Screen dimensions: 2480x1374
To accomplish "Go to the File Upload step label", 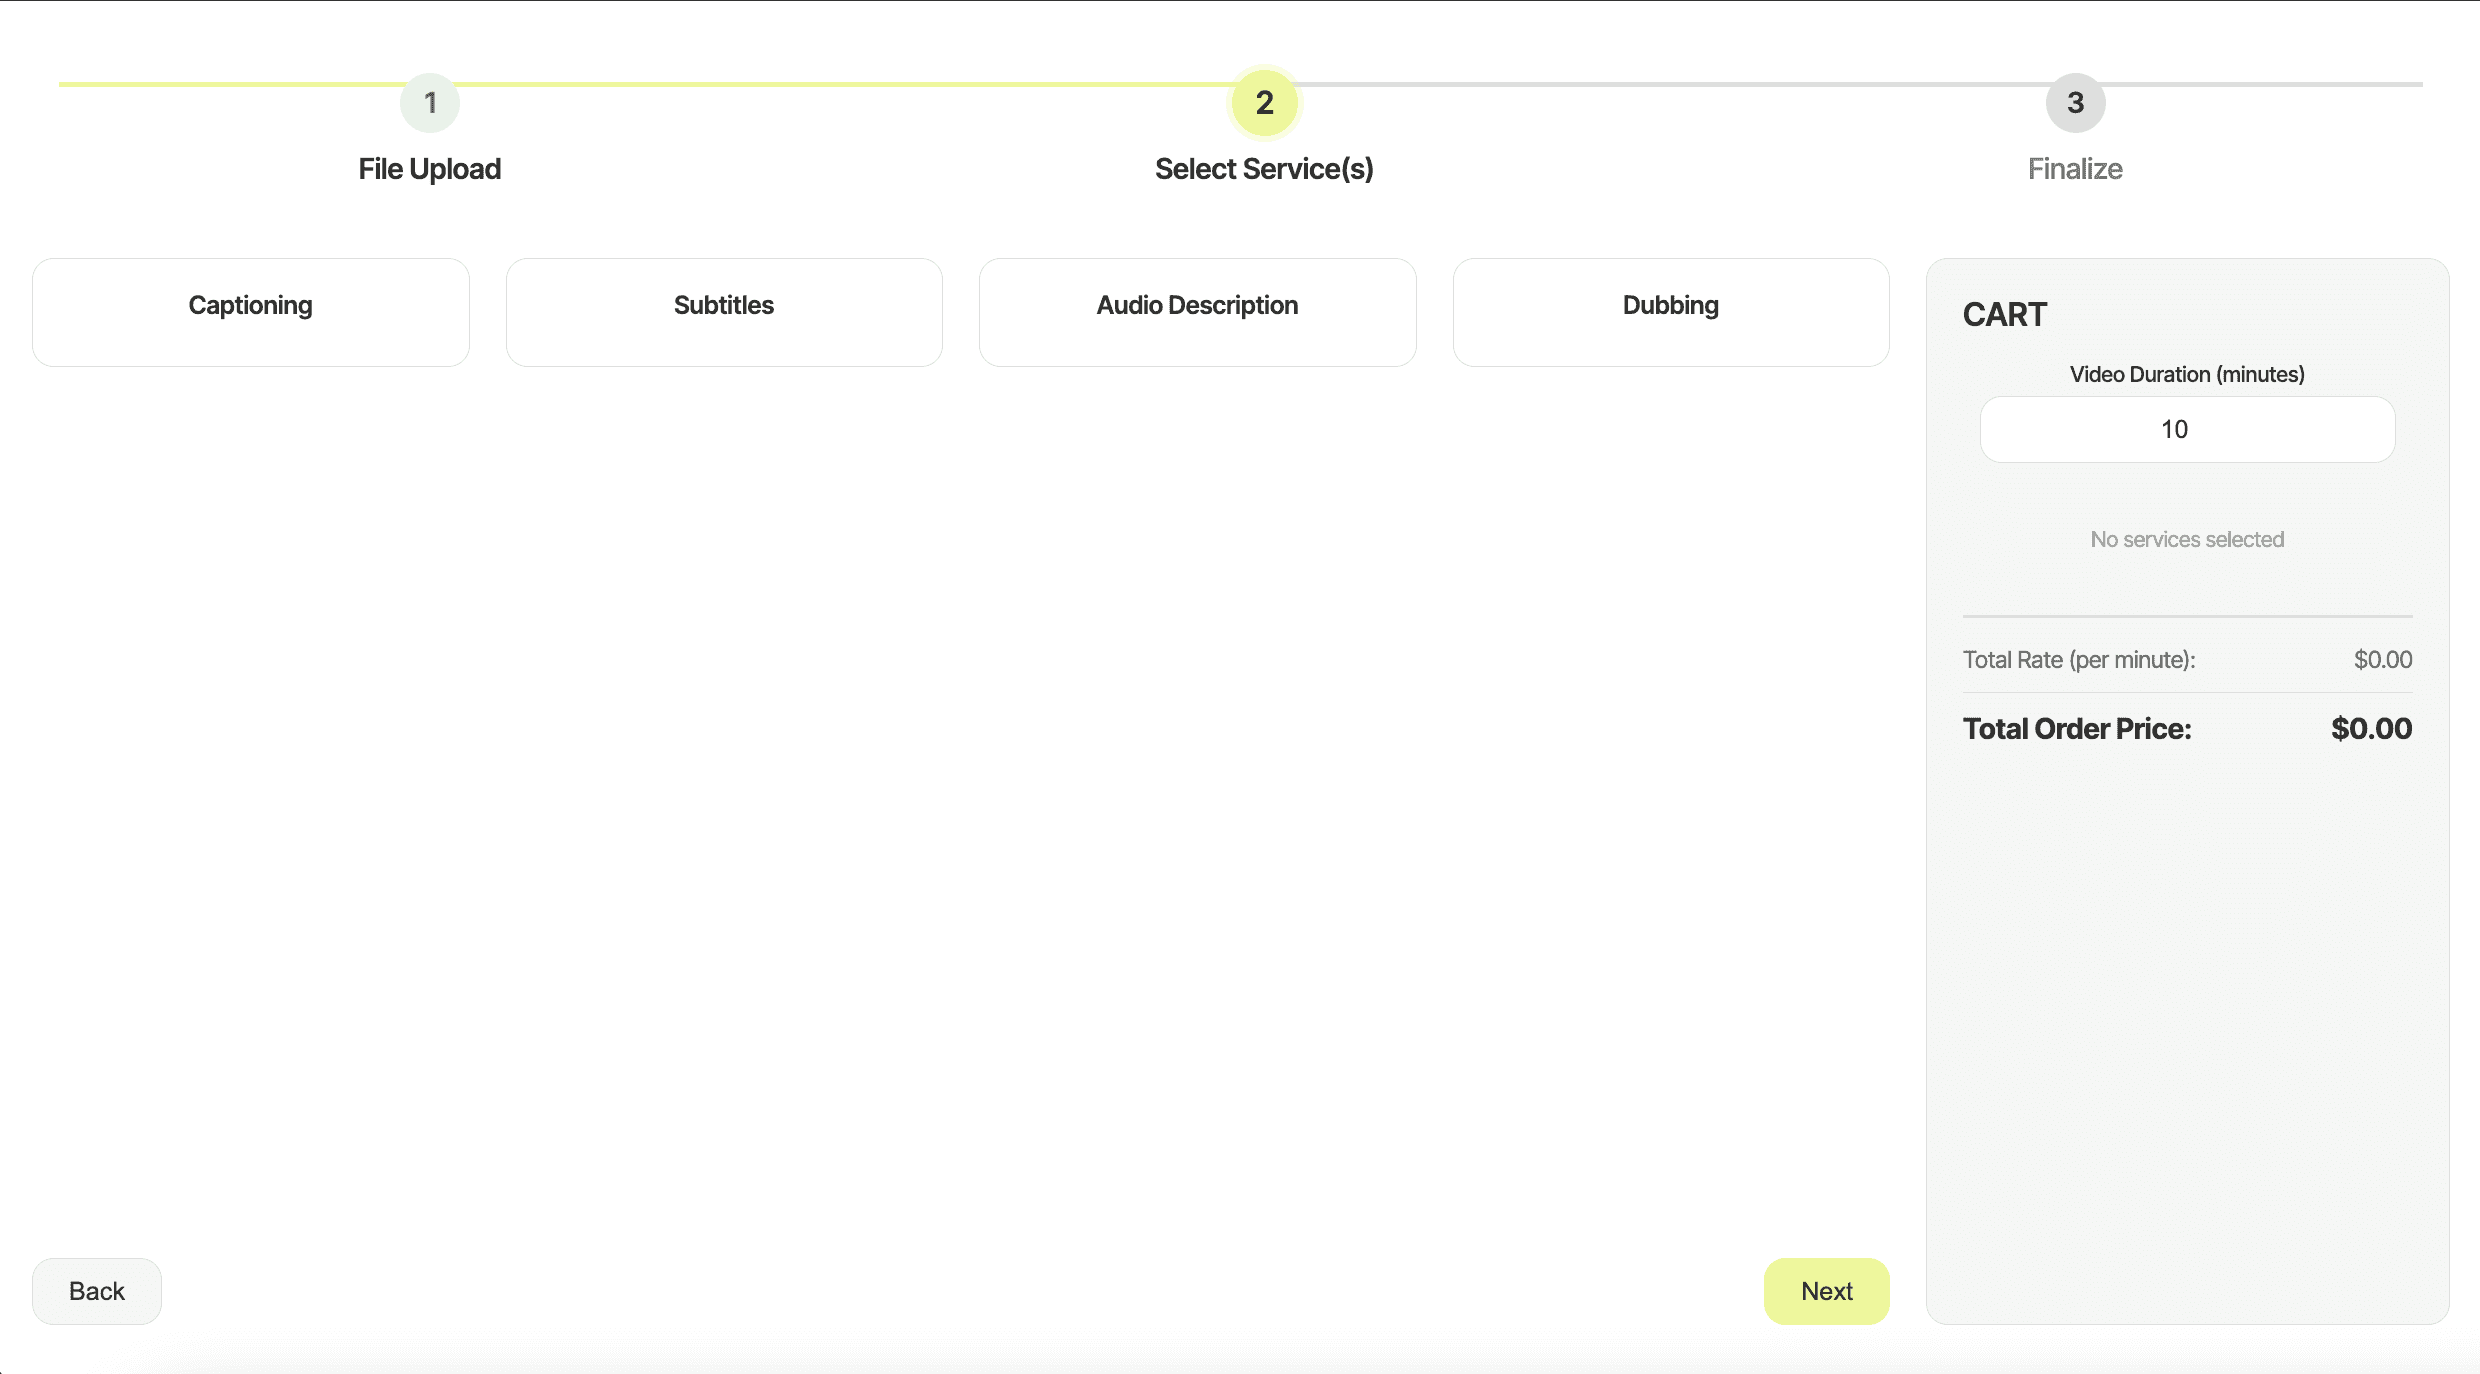I will 430,169.
